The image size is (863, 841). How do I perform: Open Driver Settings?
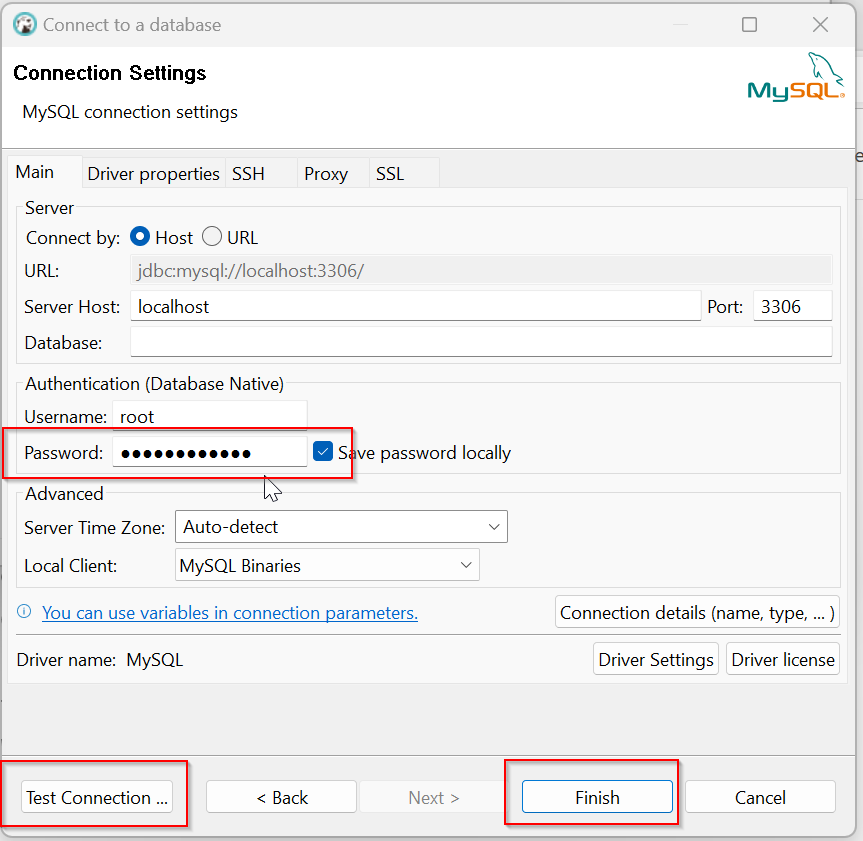(656, 659)
